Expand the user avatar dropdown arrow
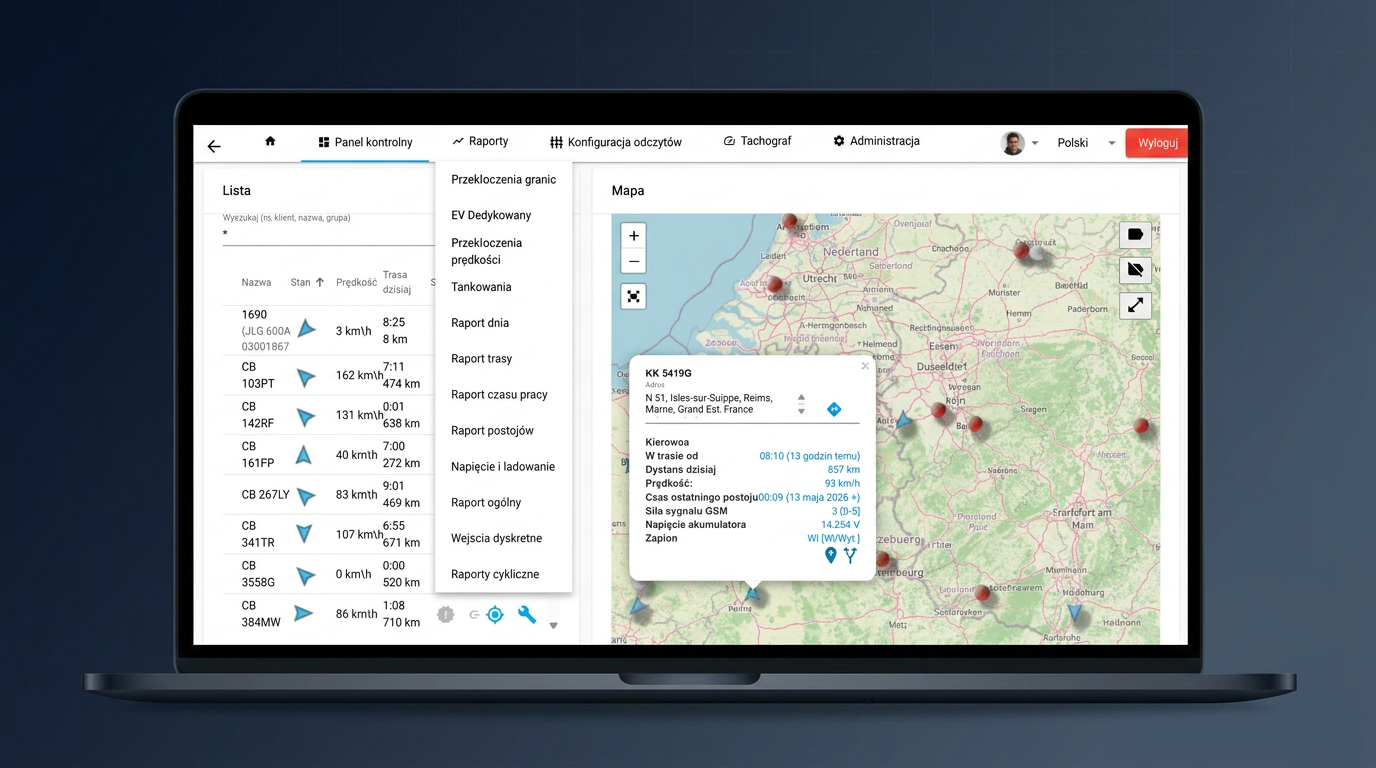The image size is (1376, 768). pyautogui.click(x=1035, y=143)
